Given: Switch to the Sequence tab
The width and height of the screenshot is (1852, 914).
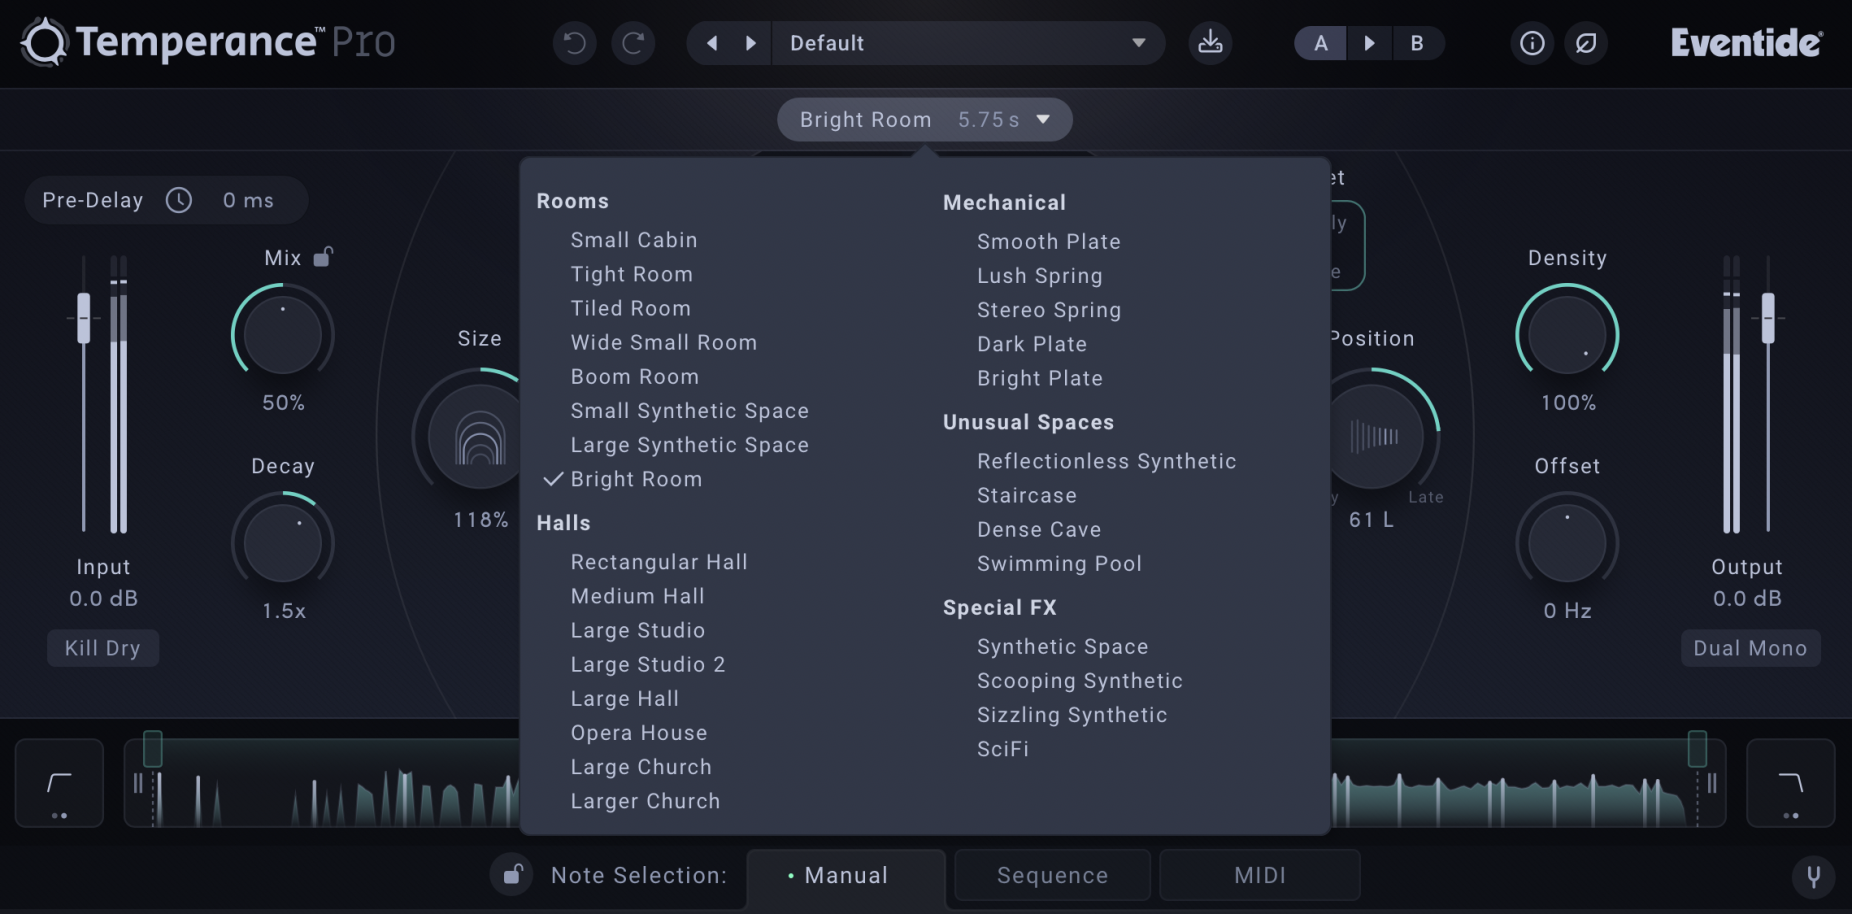Looking at the screenshot, I should click(x=1052, y=876).
